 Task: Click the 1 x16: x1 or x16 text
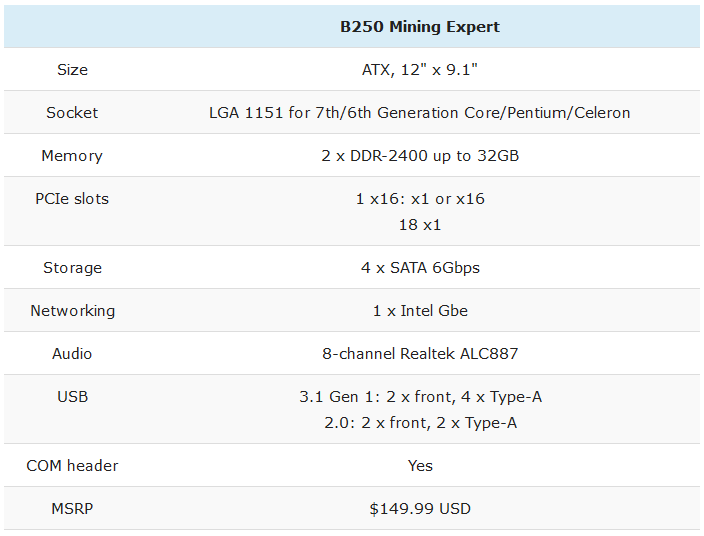coord(420,199)
